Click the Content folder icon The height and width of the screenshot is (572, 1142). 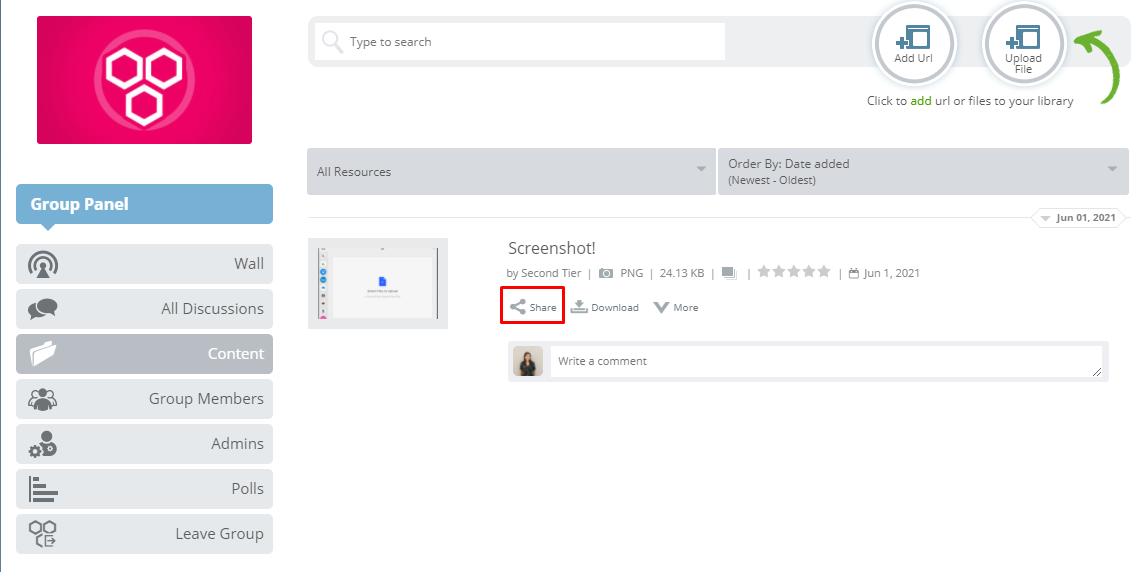43,353
